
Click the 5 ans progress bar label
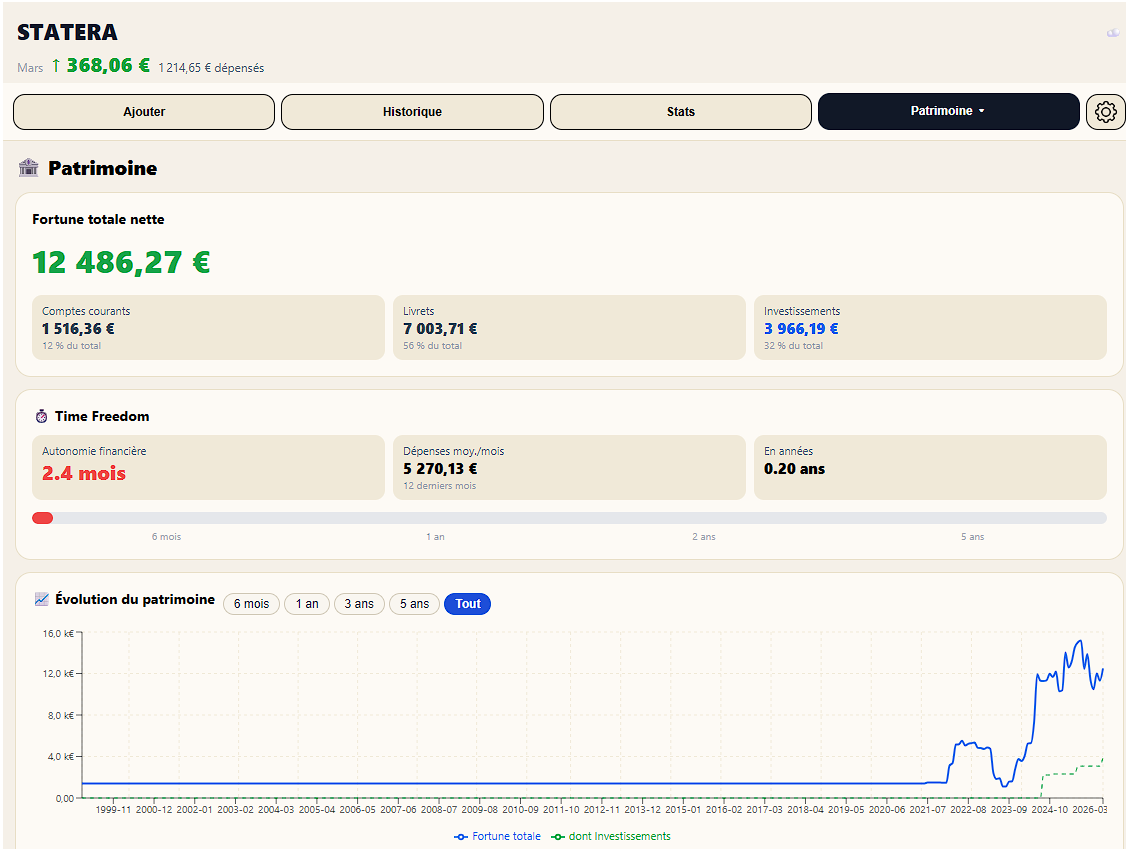[x=972, y=537]
